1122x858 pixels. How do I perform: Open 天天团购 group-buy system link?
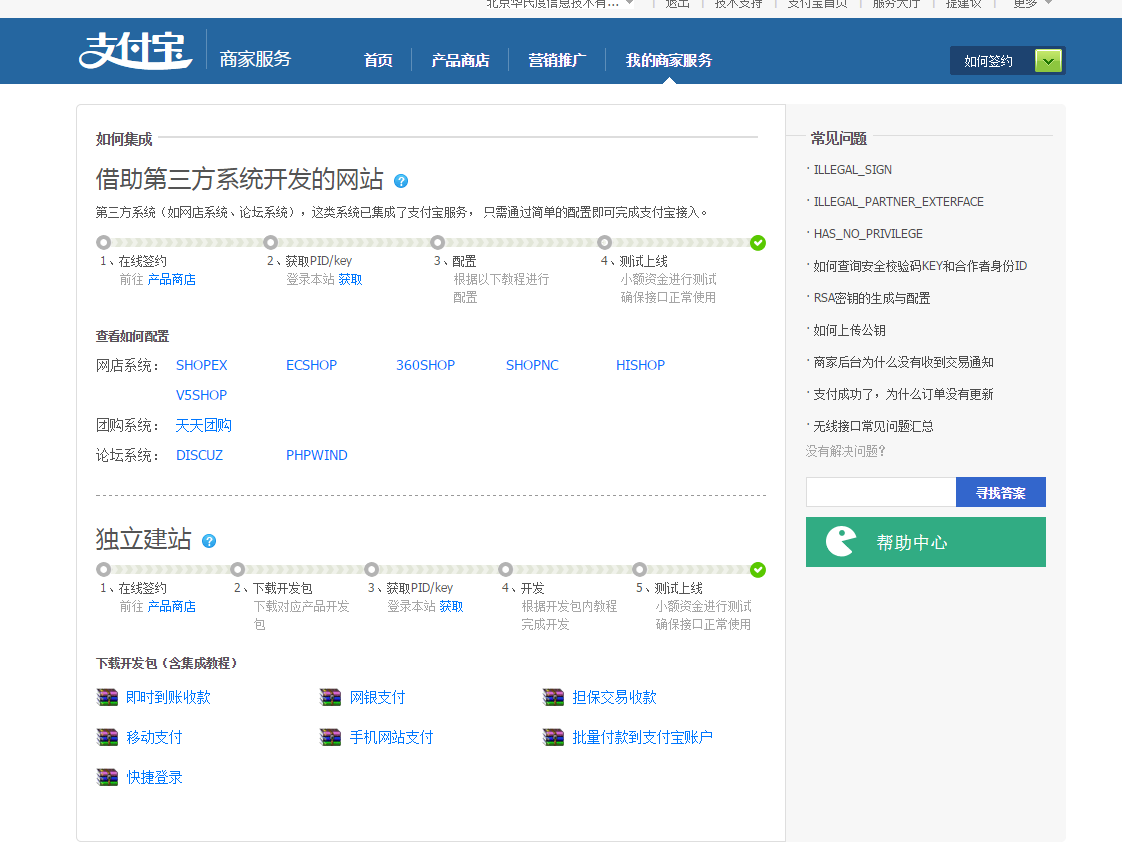(x=203, y=425)
